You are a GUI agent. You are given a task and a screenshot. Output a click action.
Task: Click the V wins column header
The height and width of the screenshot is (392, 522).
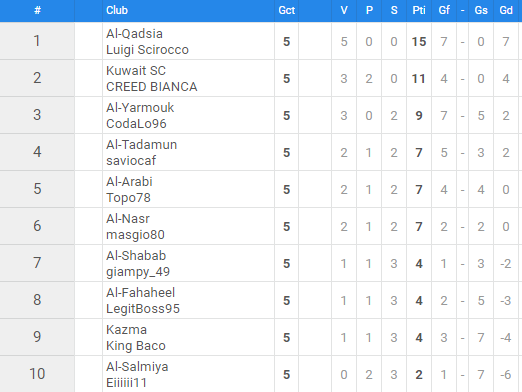344,10
